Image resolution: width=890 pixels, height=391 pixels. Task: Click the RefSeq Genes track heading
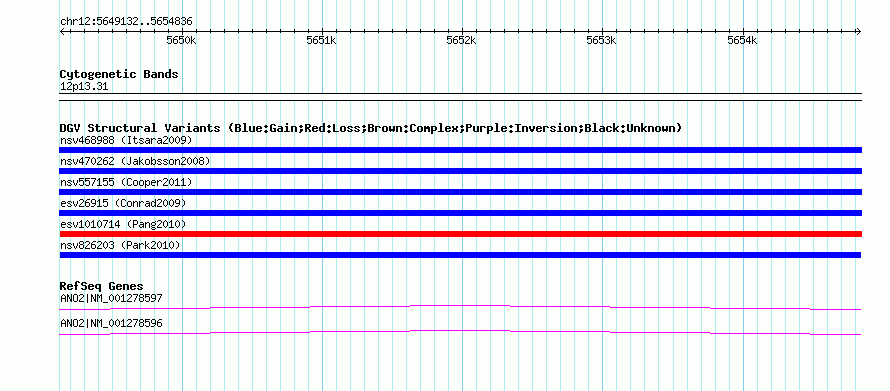coord(102,286)
